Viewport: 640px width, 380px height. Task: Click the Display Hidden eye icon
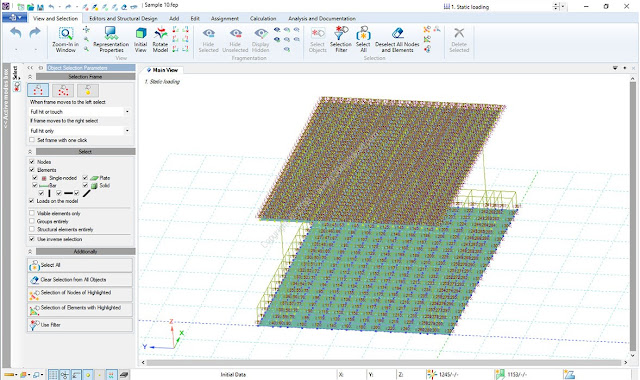point(261,33)
